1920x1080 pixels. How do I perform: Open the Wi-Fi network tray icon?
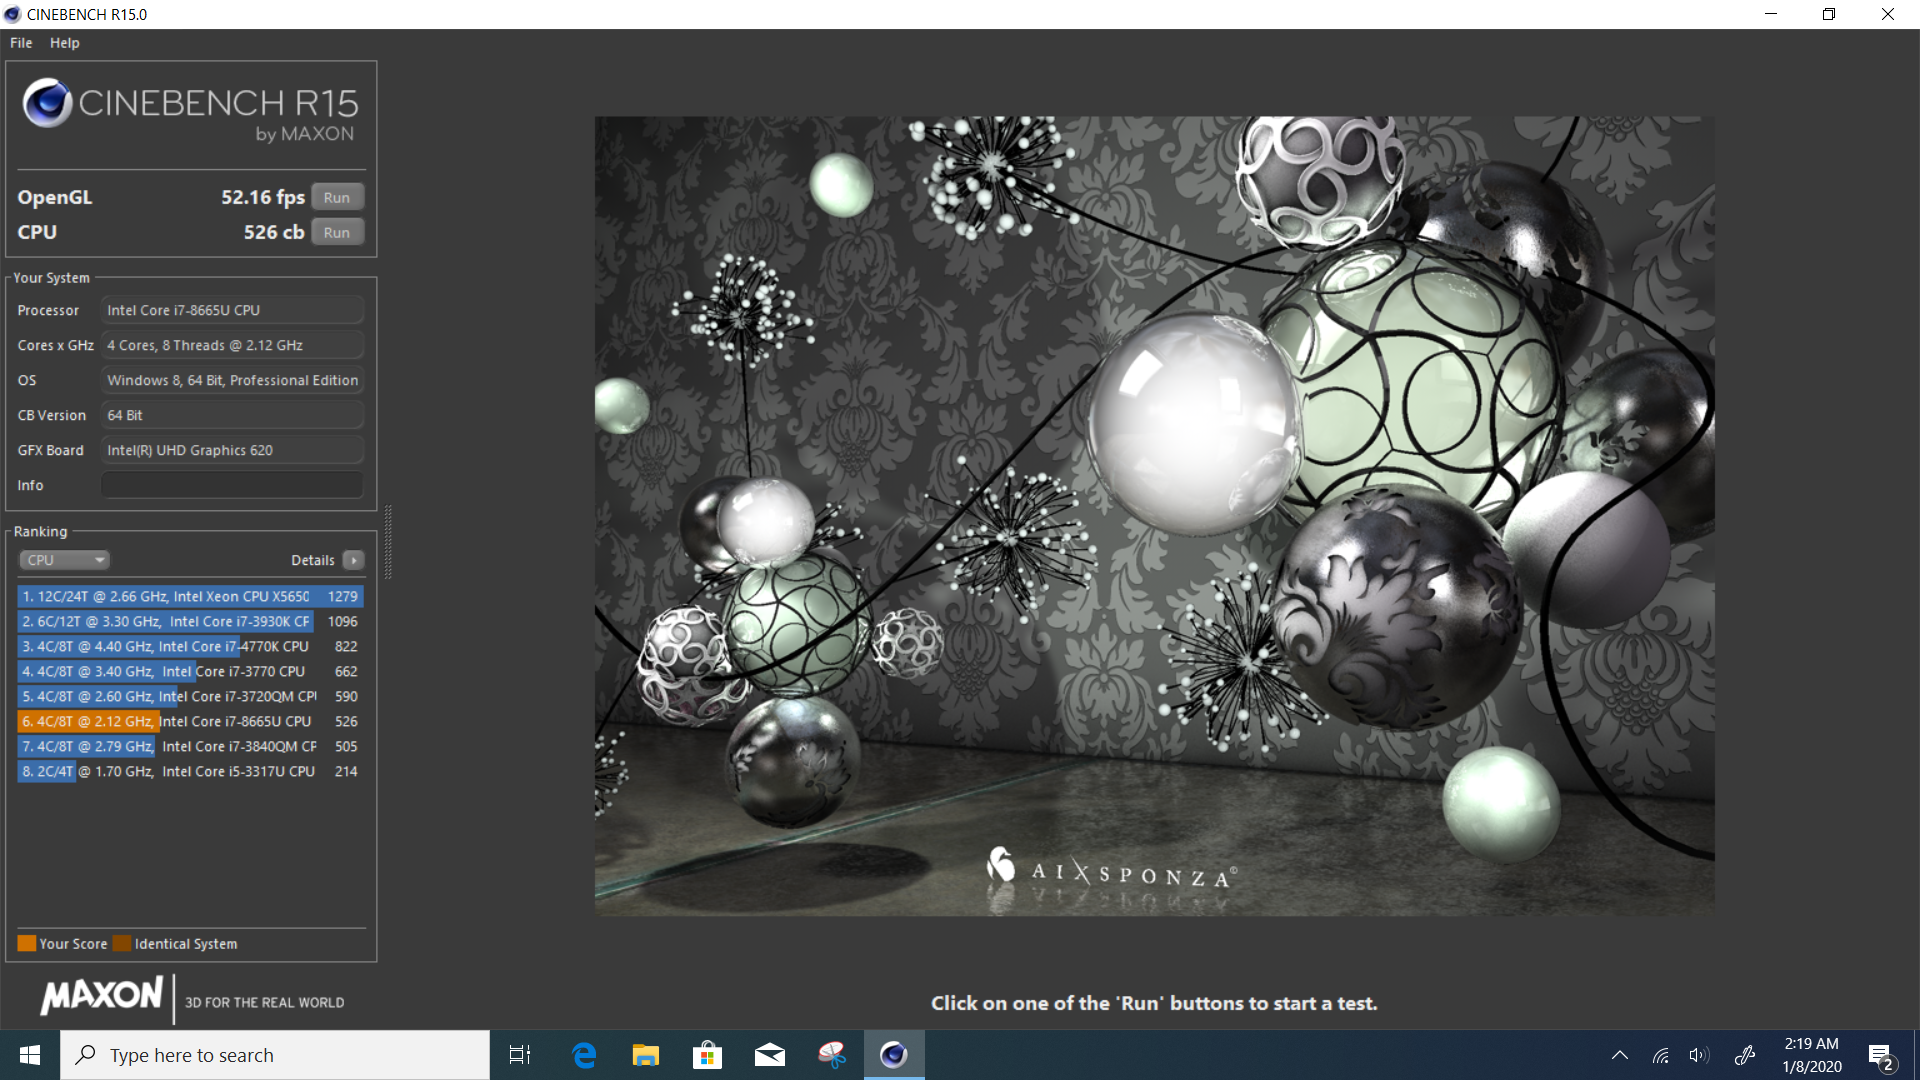point(1661,1055)
